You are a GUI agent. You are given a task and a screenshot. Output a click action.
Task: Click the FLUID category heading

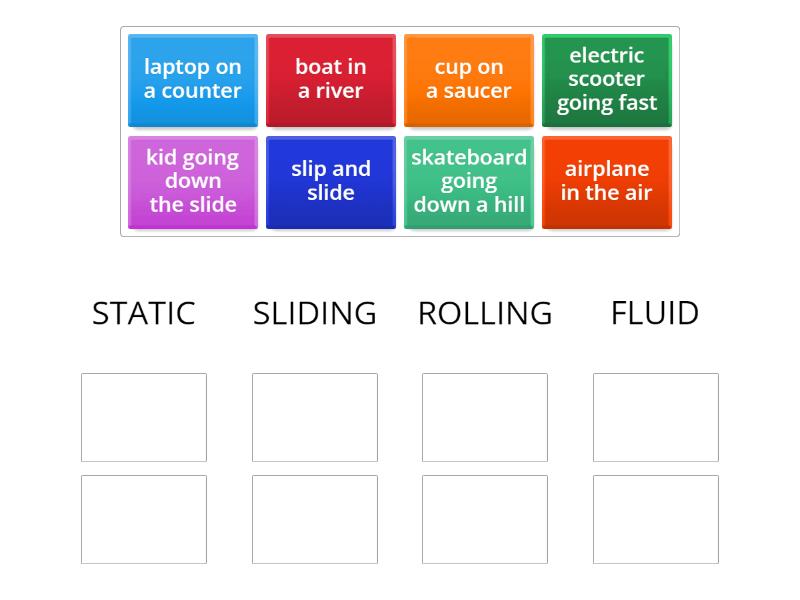tap(655, 313)
